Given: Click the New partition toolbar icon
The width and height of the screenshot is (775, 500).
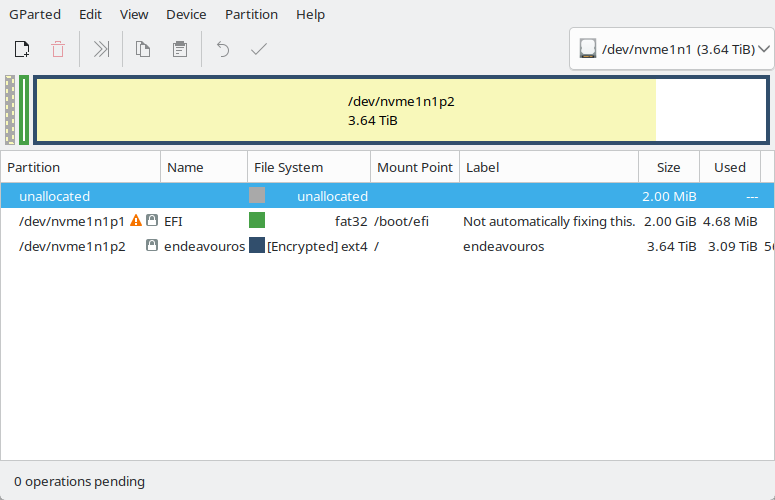Looking at the screenshot, I should pyautogui.click(x=22, y=49).
